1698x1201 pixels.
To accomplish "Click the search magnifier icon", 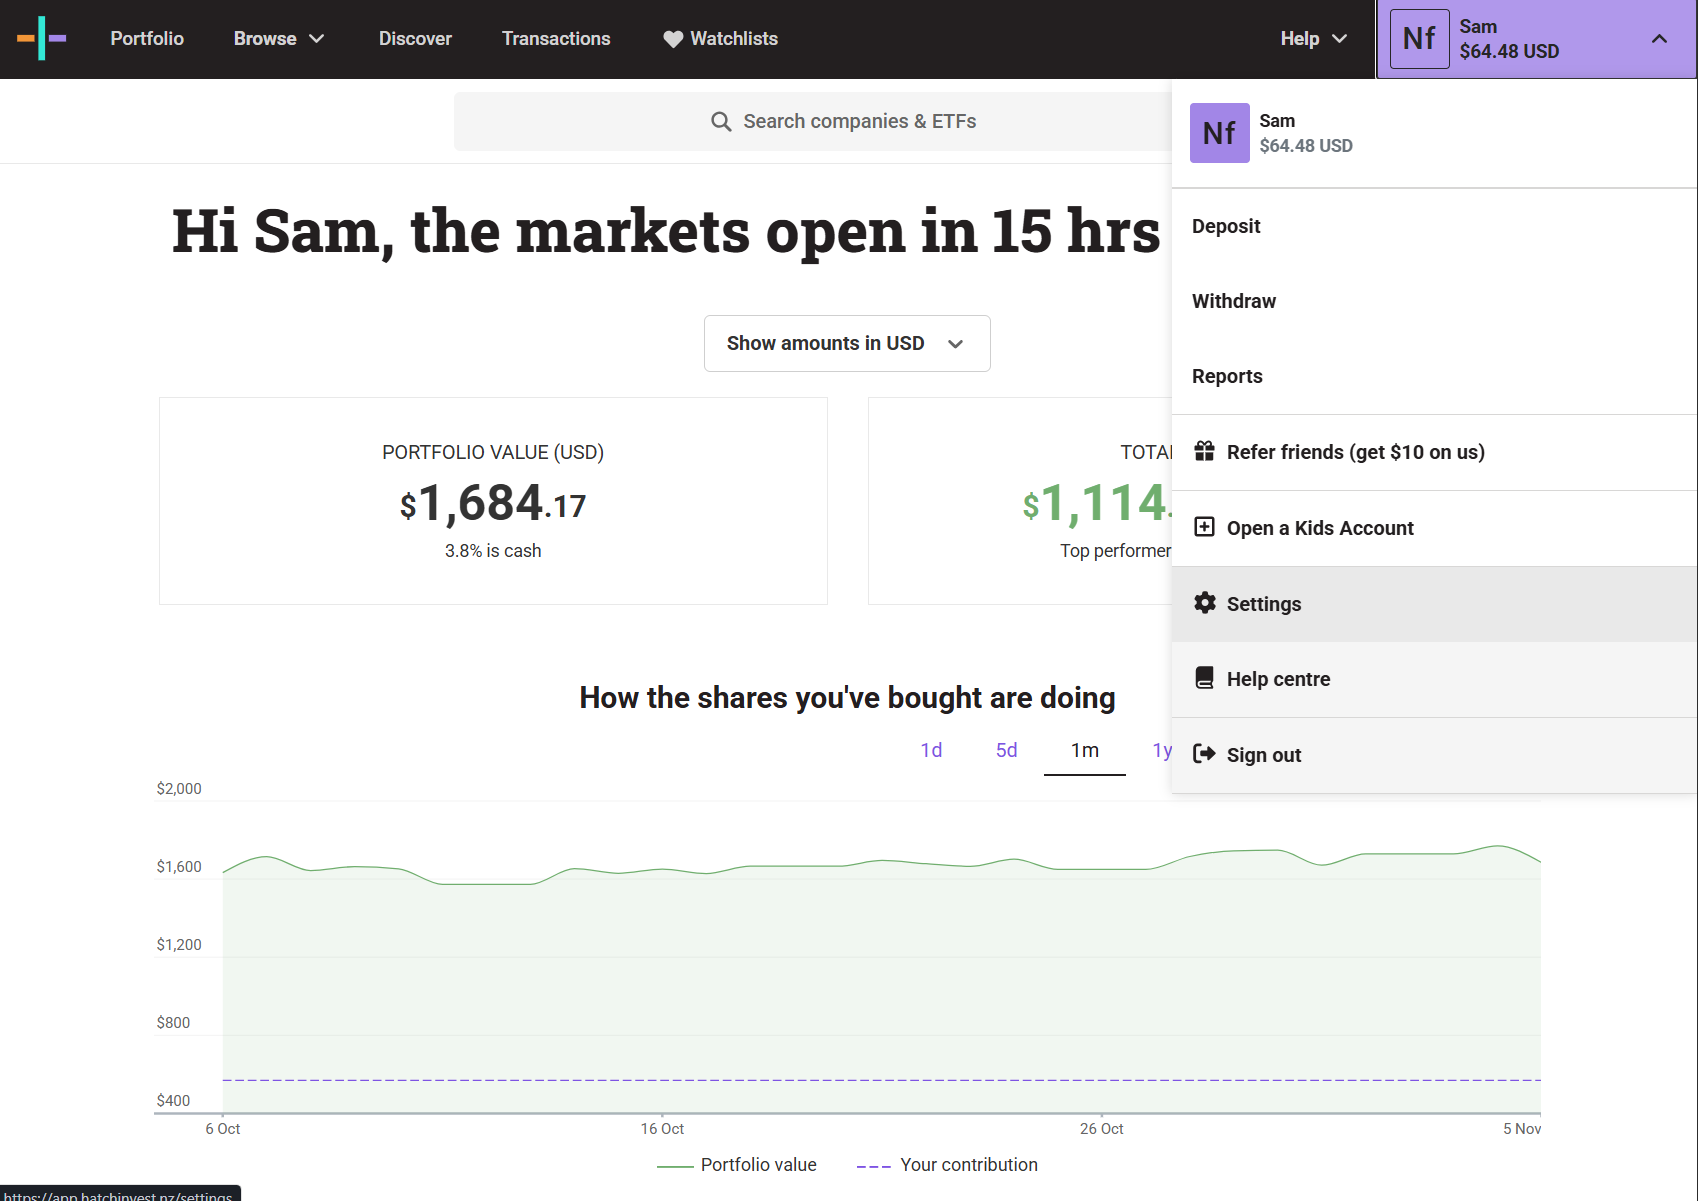I will [x=721, y=121].
